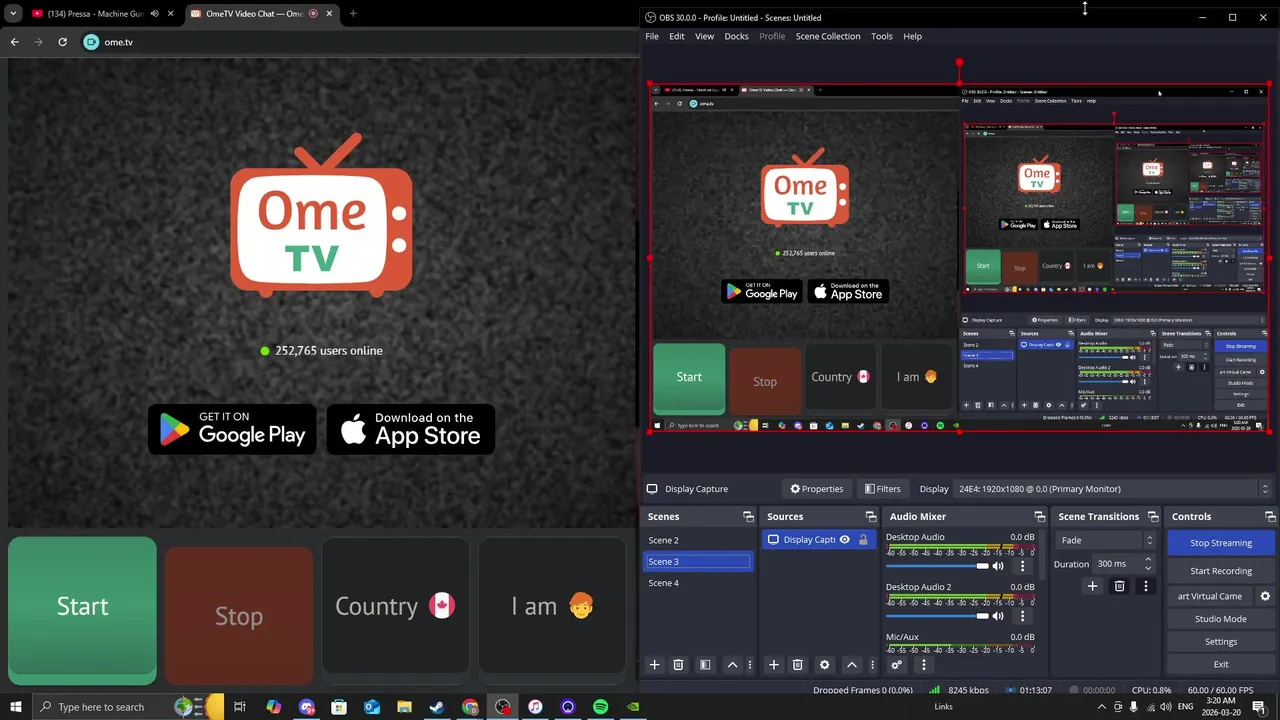Click the Get it on Google Play badge
1280x720 pixels.
[232, 429]
